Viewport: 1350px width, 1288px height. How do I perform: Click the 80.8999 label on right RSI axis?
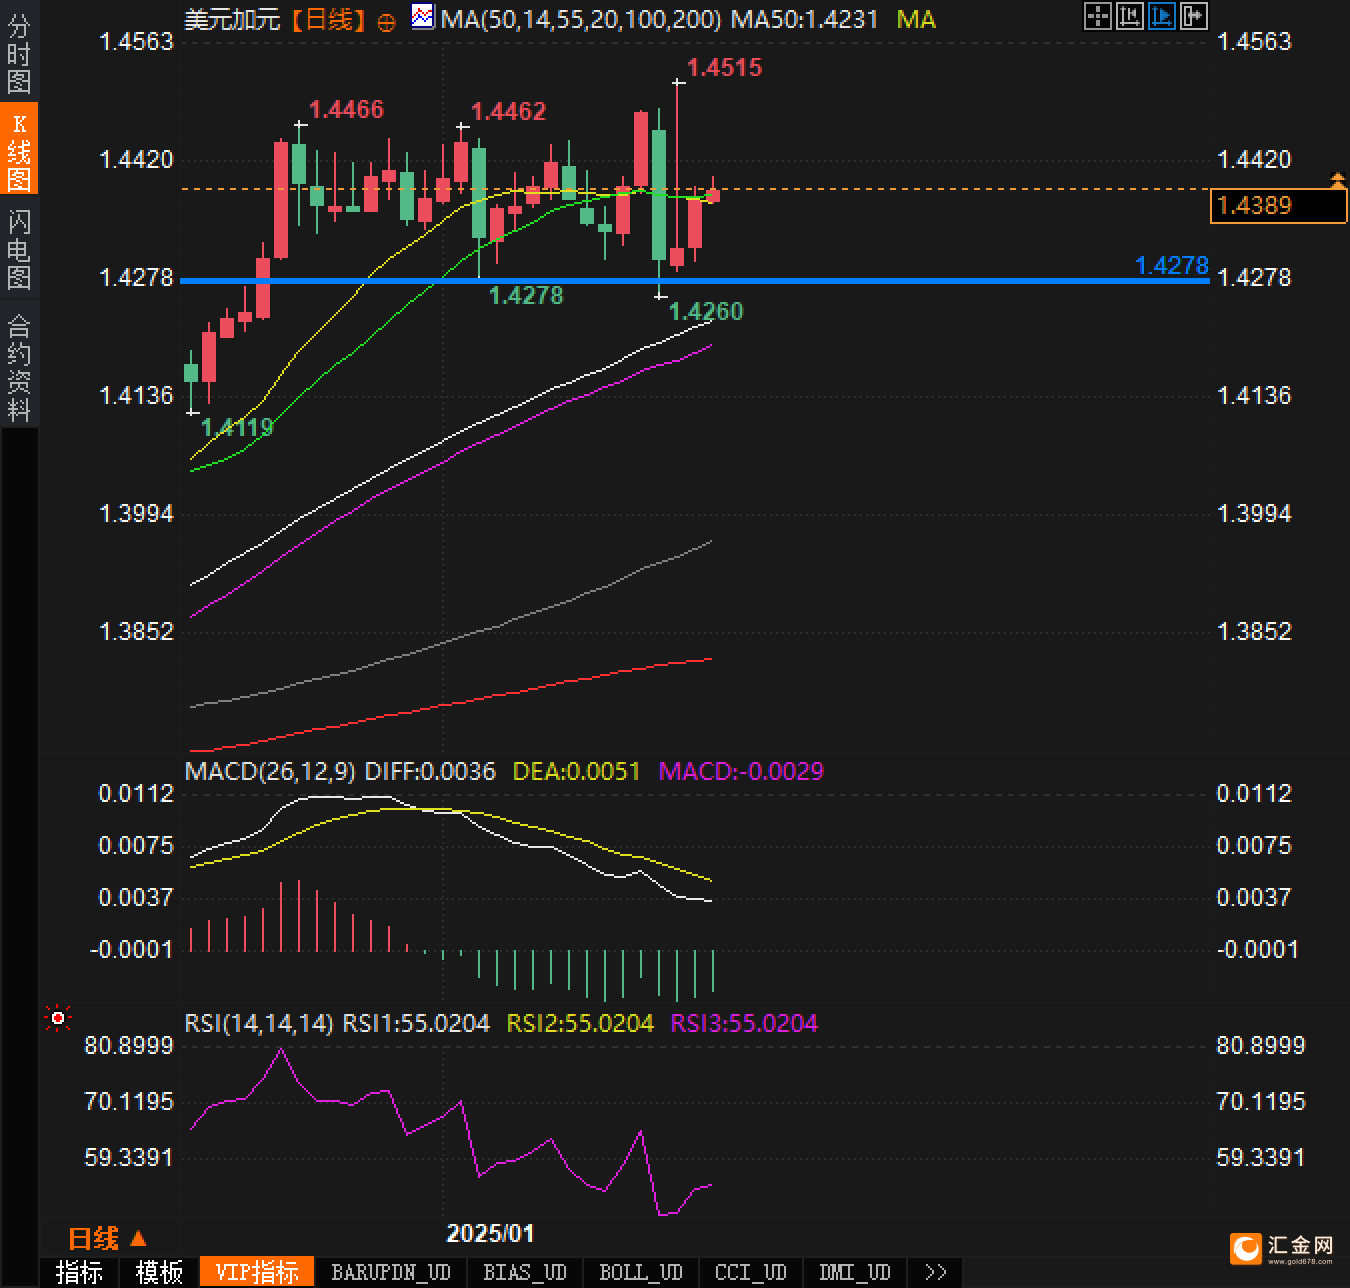pos(1260,1045)
